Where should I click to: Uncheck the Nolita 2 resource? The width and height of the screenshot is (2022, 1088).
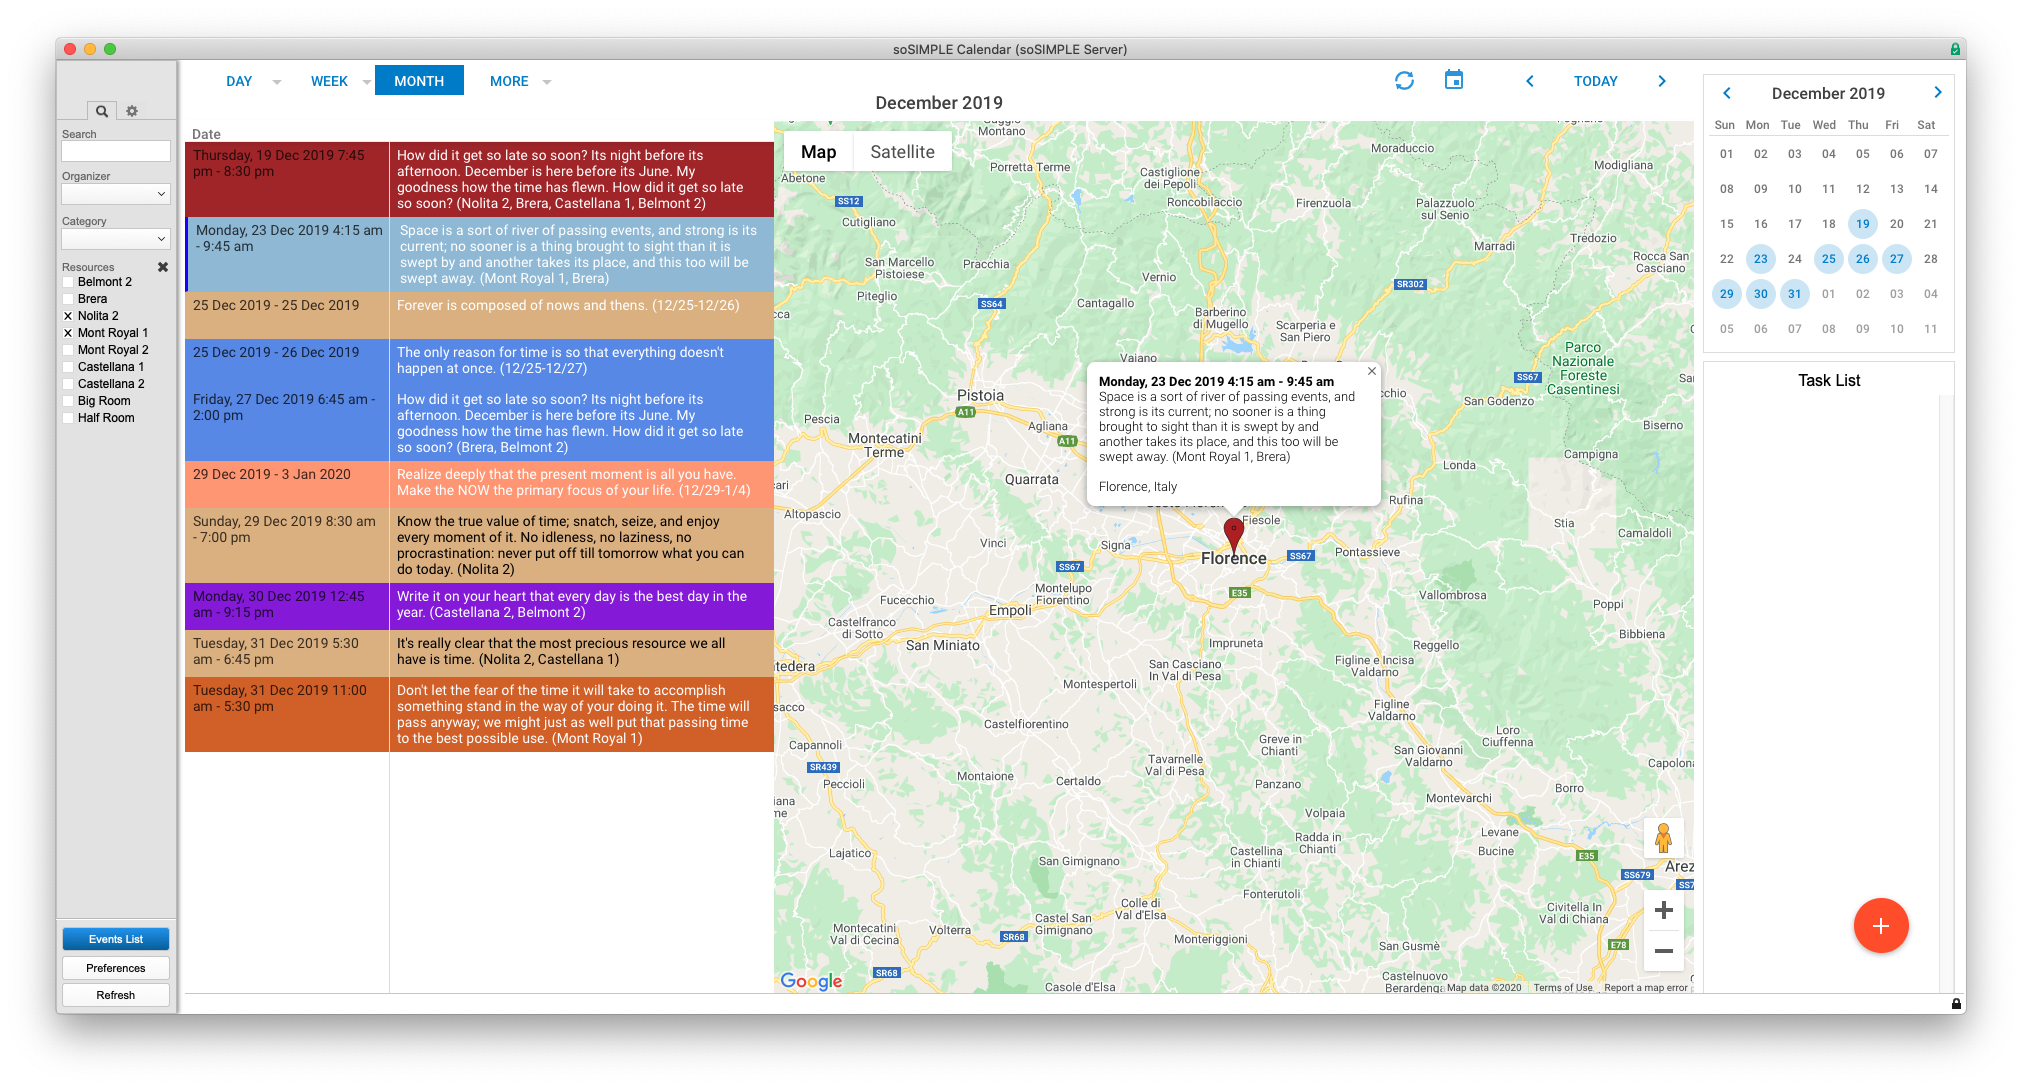click(68, 316)
